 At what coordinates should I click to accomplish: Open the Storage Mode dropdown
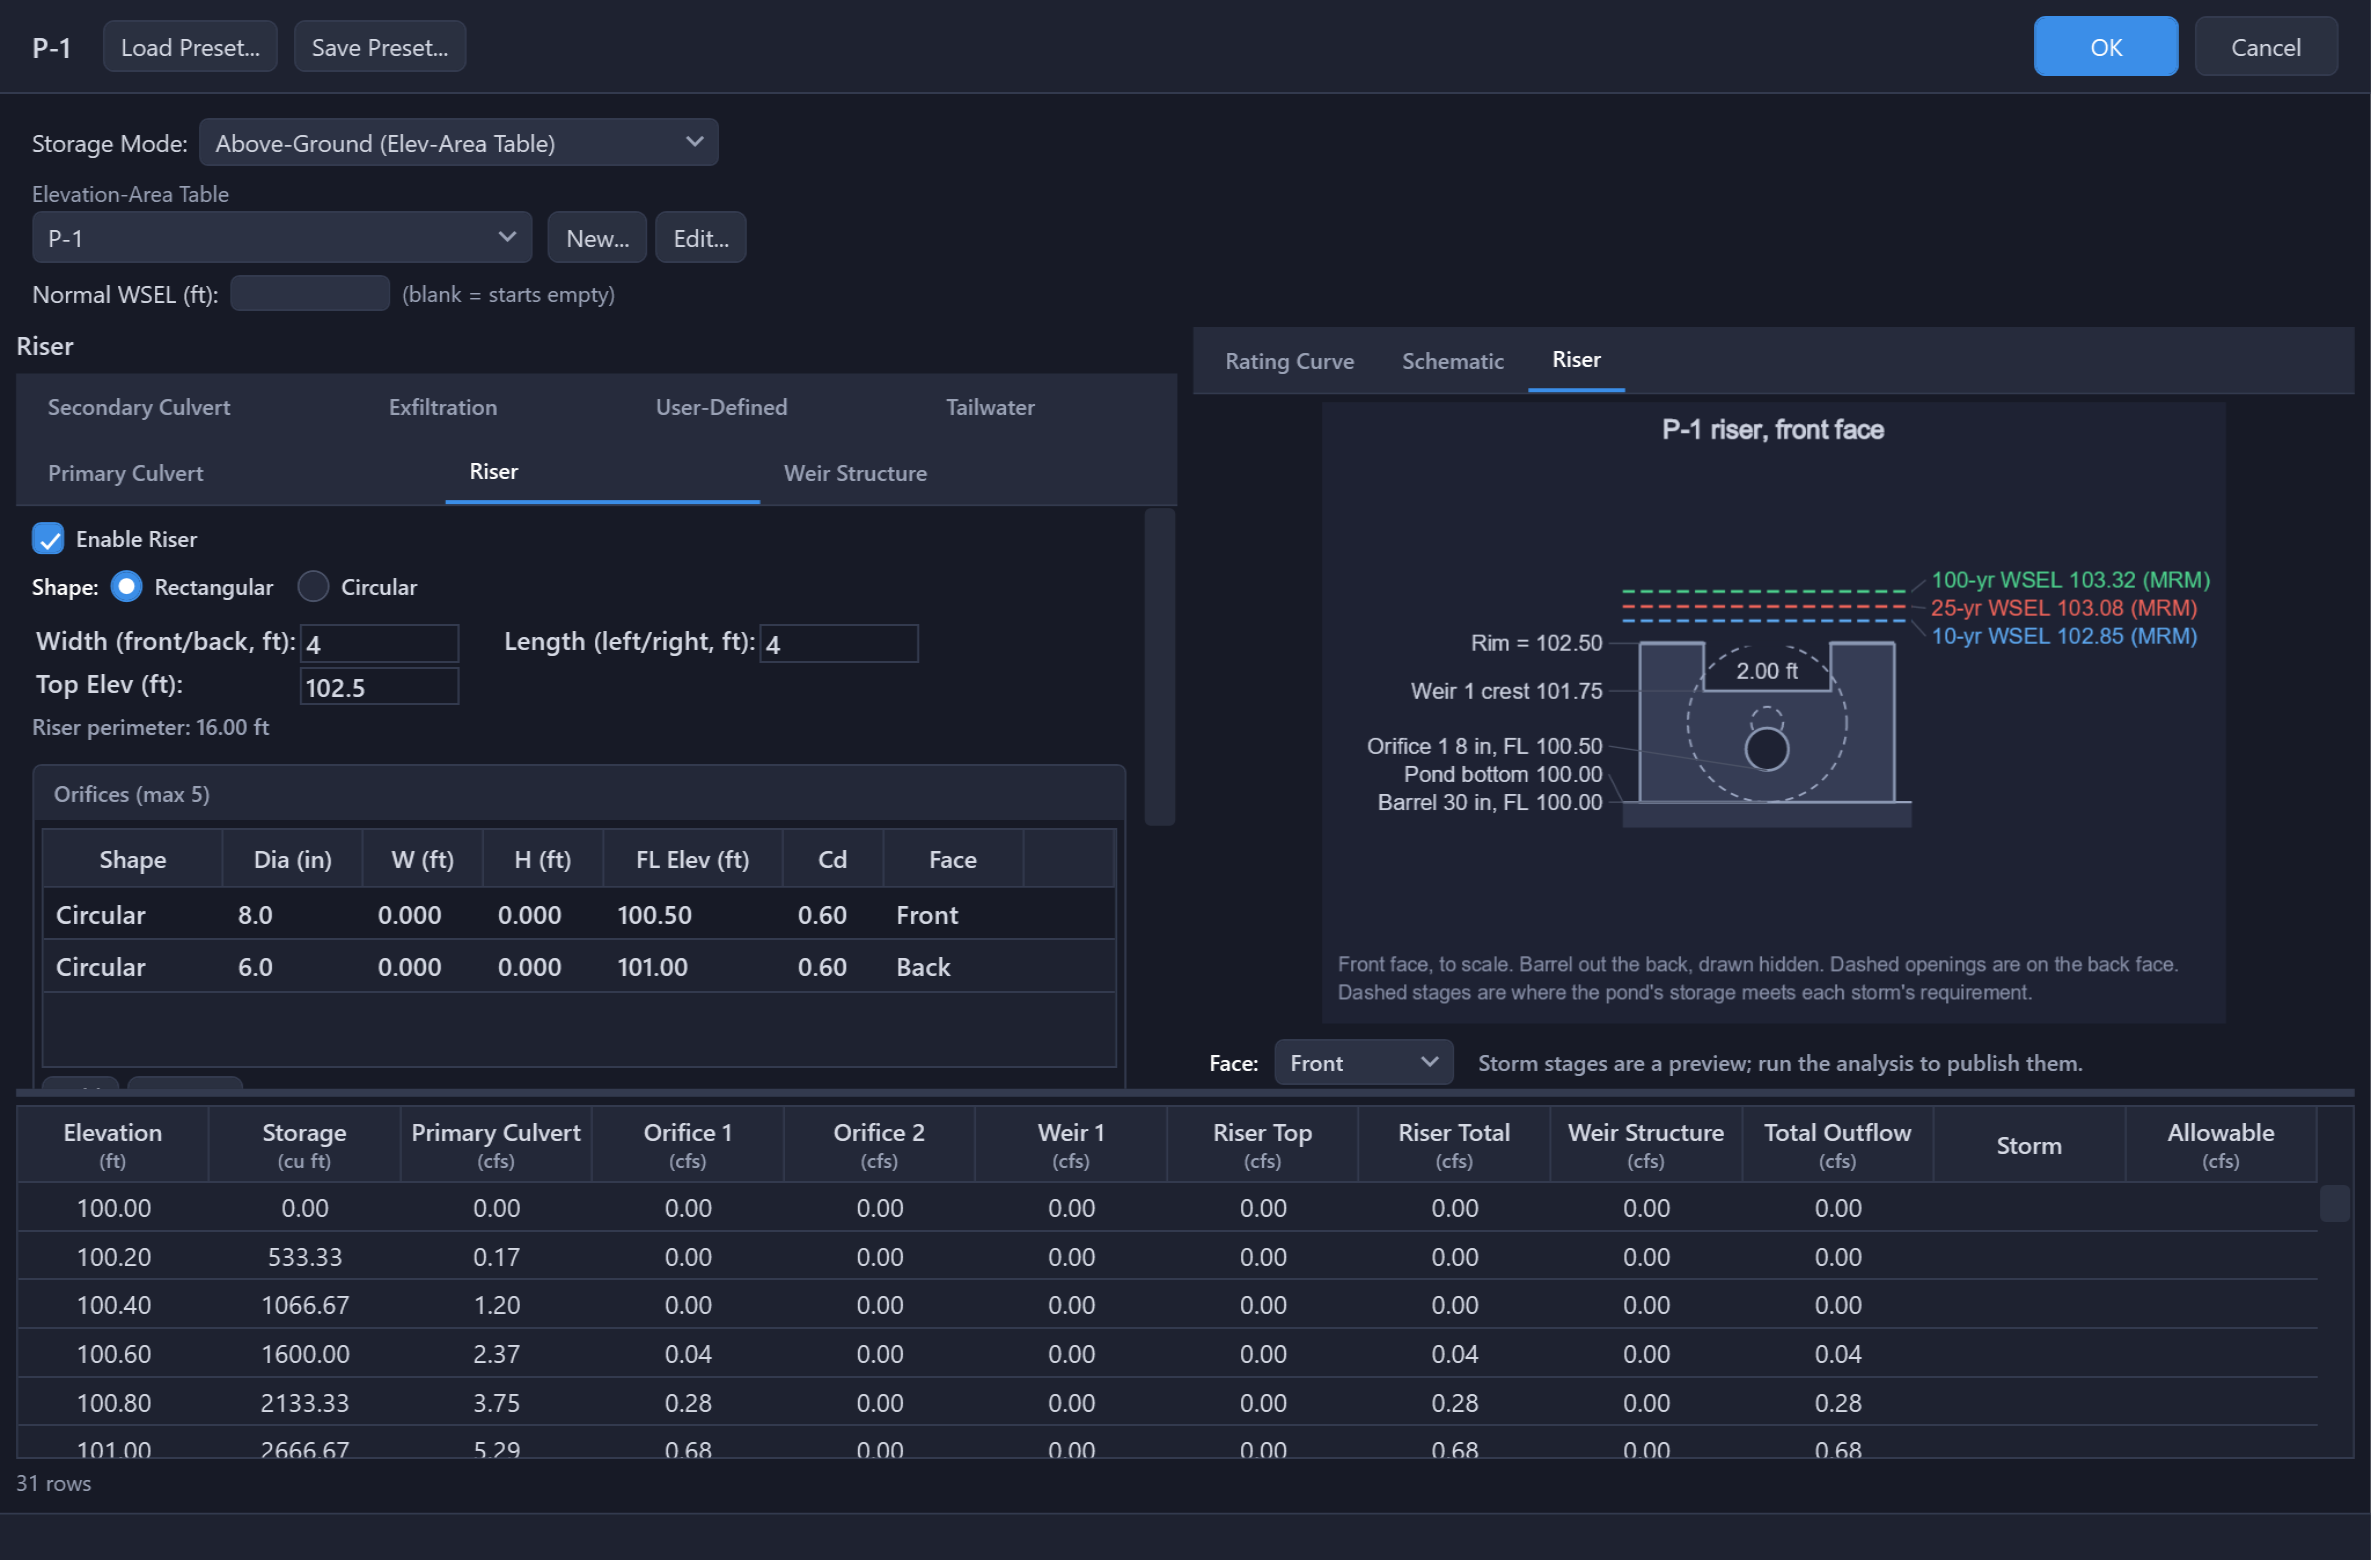point(459,143)
